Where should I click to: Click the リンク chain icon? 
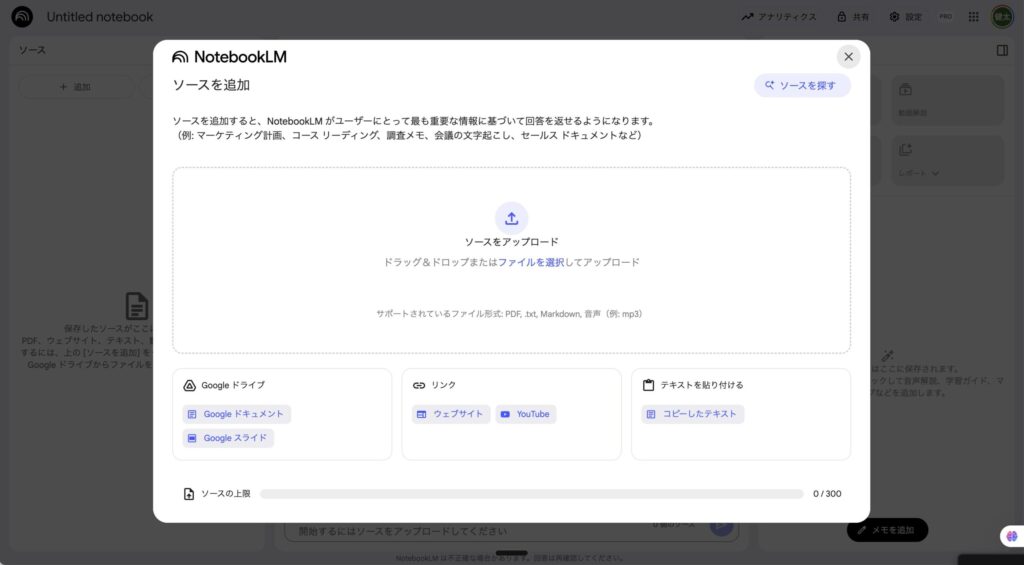419,385
